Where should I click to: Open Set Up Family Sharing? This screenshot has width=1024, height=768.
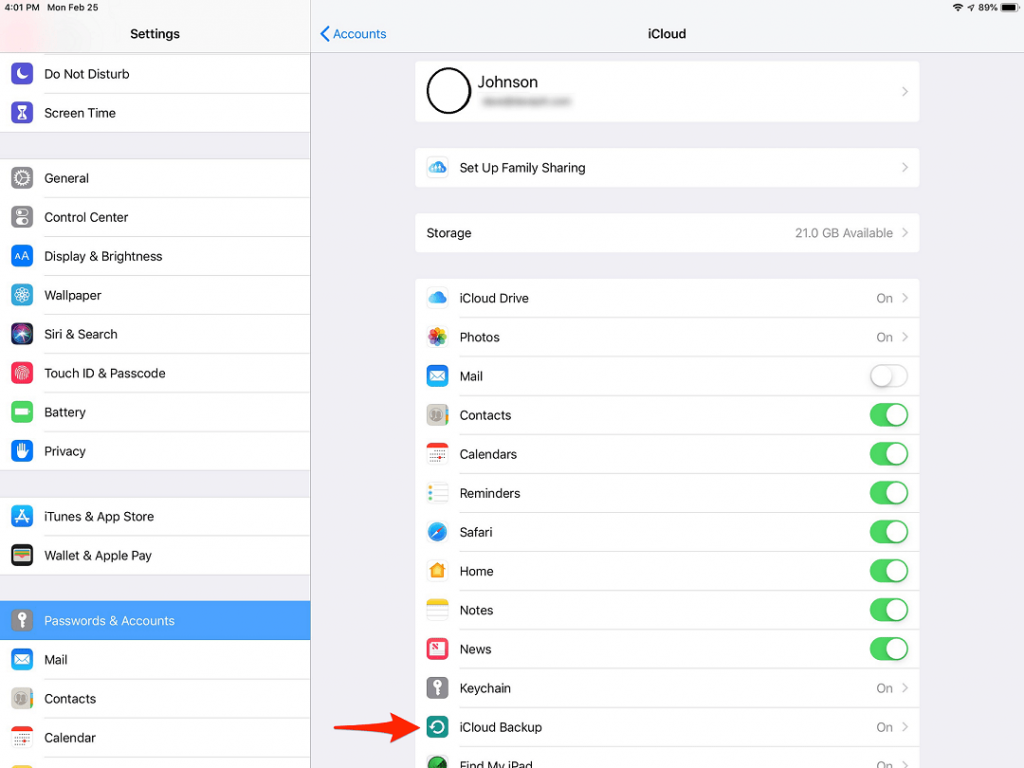pyautogui.click(x=667, y=168)
